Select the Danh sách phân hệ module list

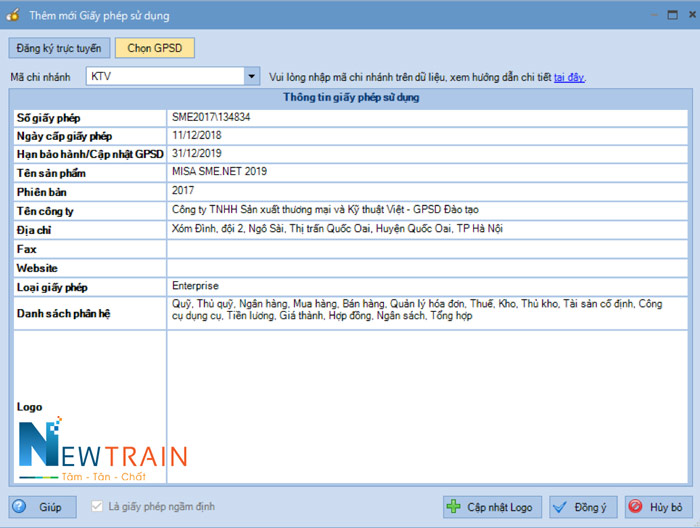point(417,310)
